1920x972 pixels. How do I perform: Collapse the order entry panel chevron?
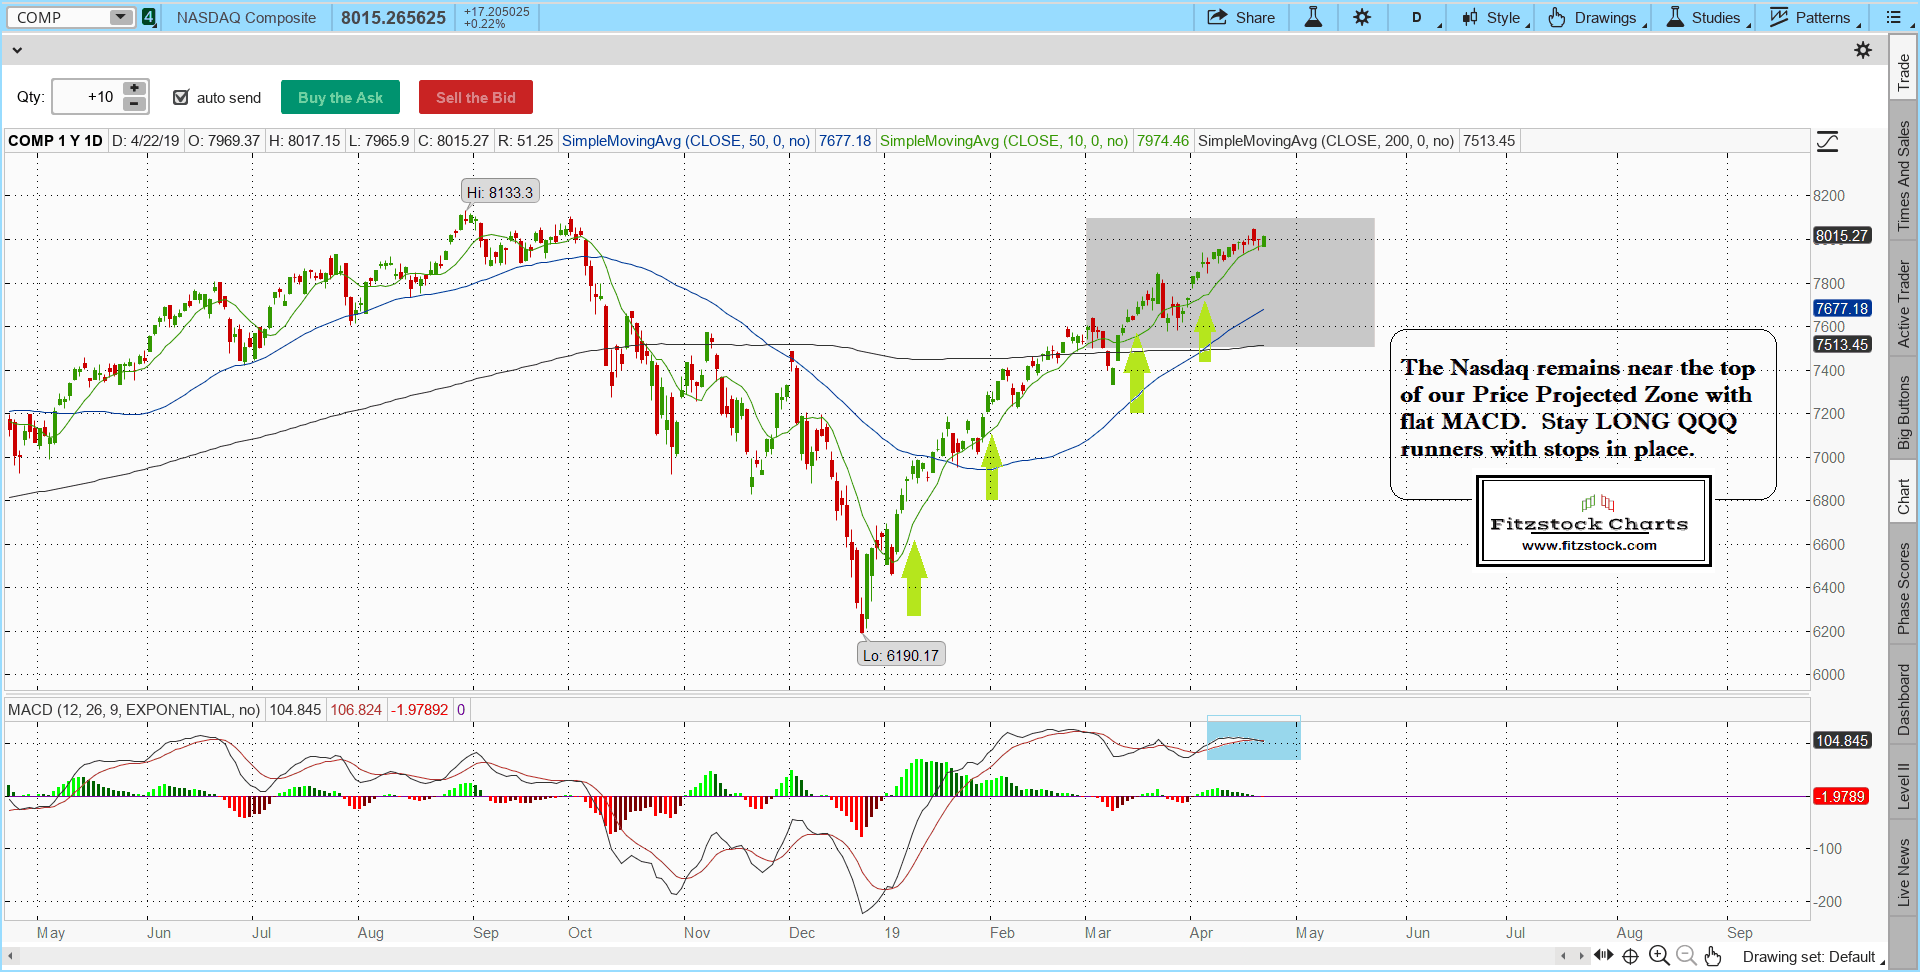point(16,50)
